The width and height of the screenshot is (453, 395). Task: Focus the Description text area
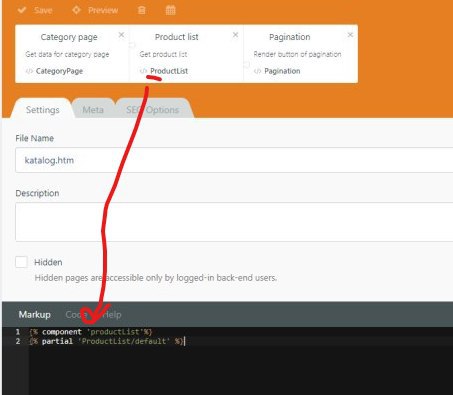tap(234, 222)
